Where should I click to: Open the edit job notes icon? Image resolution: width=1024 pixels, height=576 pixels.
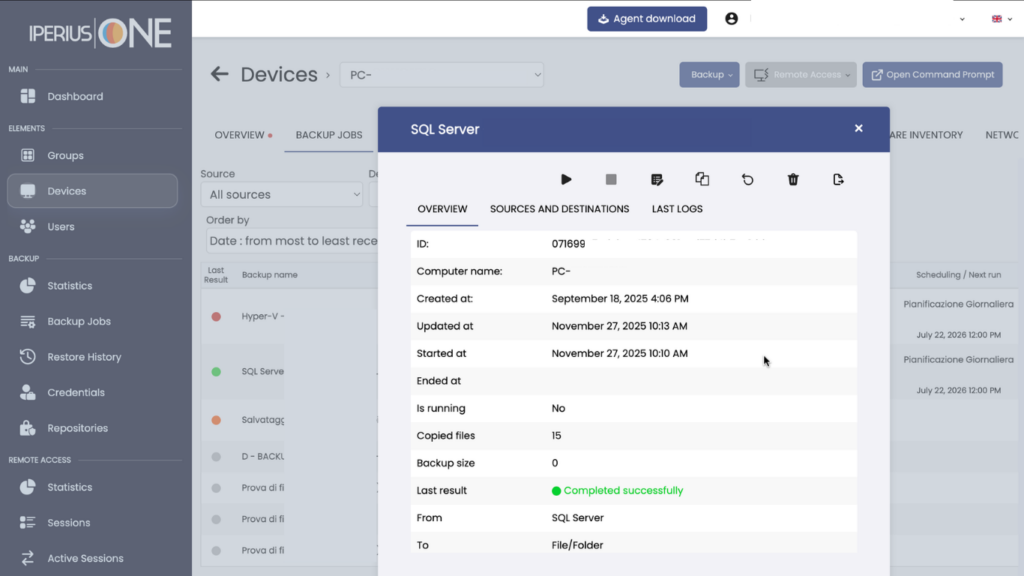pos(657,180)
